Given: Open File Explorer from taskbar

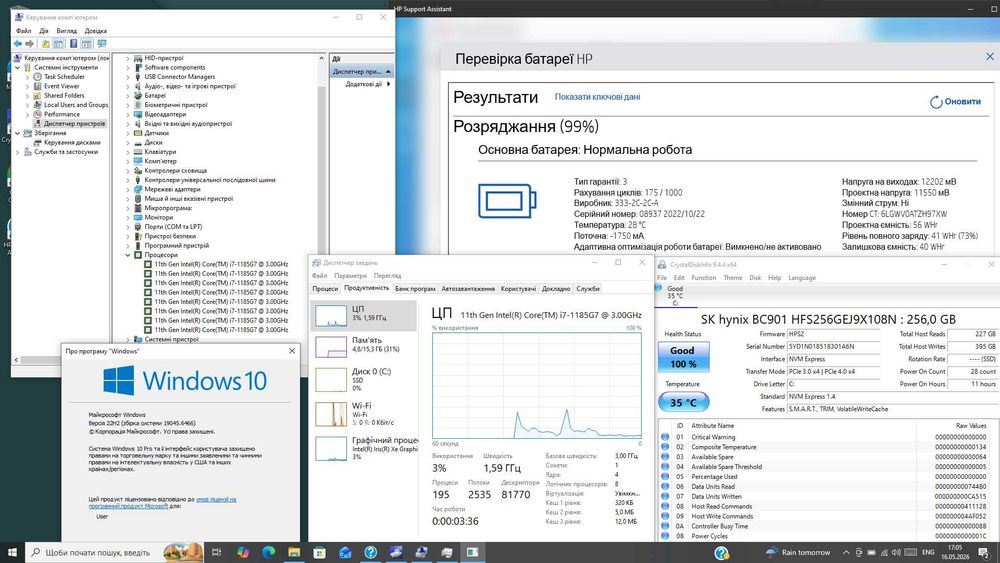Looking at the screenshot, I should [294, 552].
